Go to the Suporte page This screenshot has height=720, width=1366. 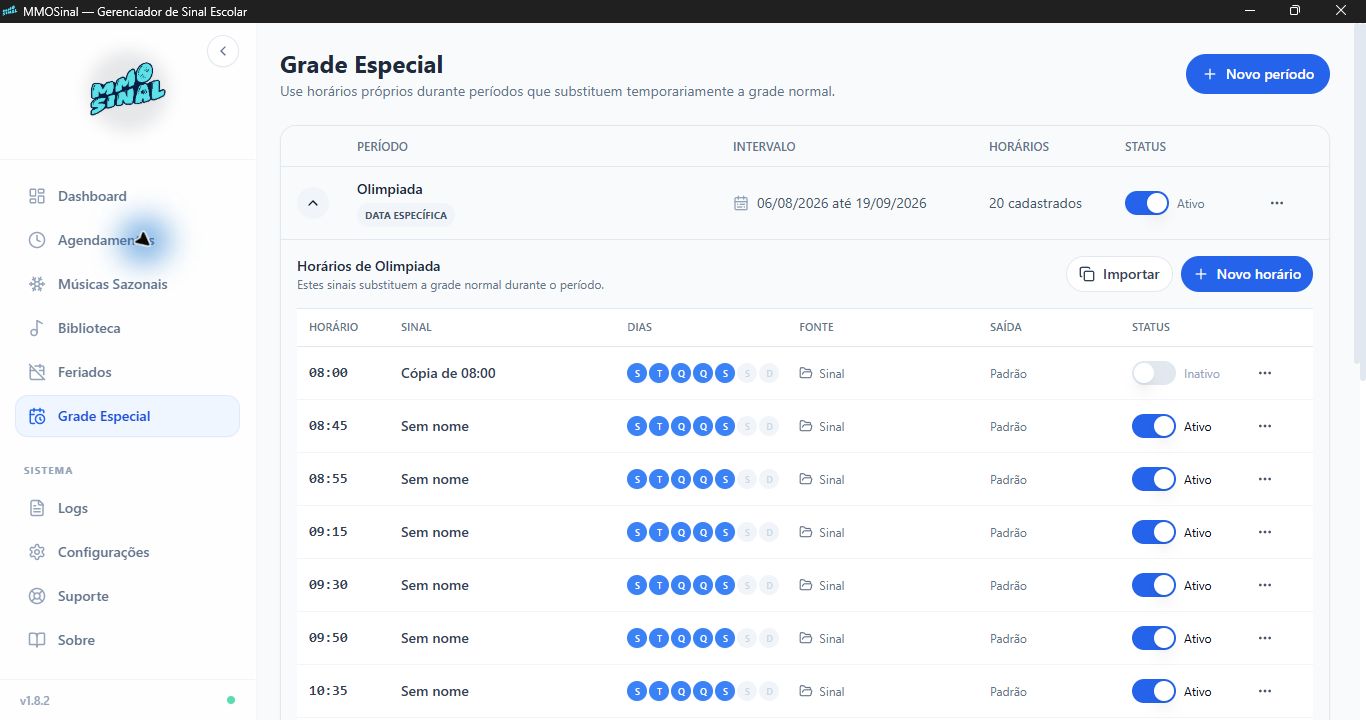click(127, 596)
